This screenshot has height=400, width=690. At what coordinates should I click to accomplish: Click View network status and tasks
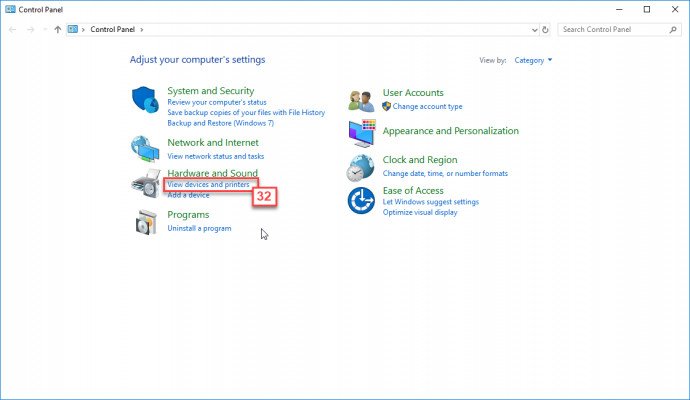(x=216, y=156)
